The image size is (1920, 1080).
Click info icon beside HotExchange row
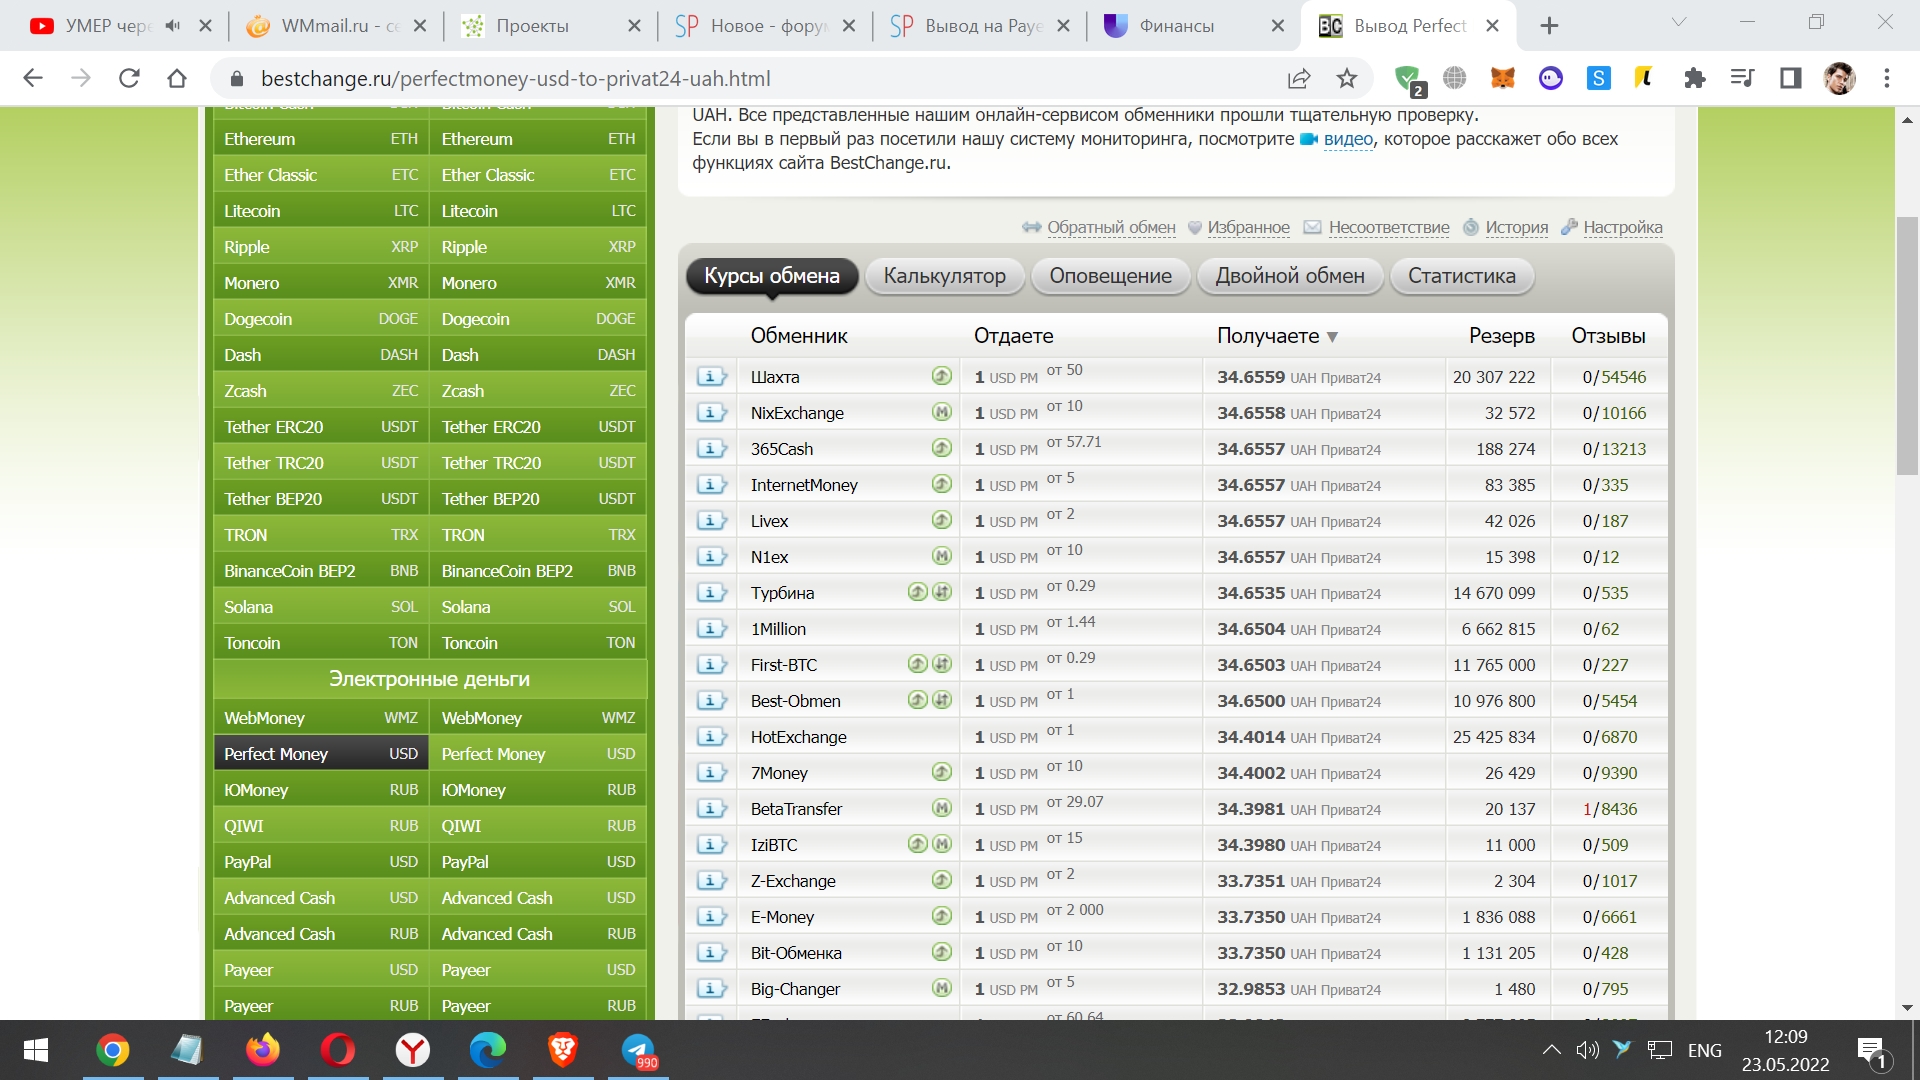(711, 737)
